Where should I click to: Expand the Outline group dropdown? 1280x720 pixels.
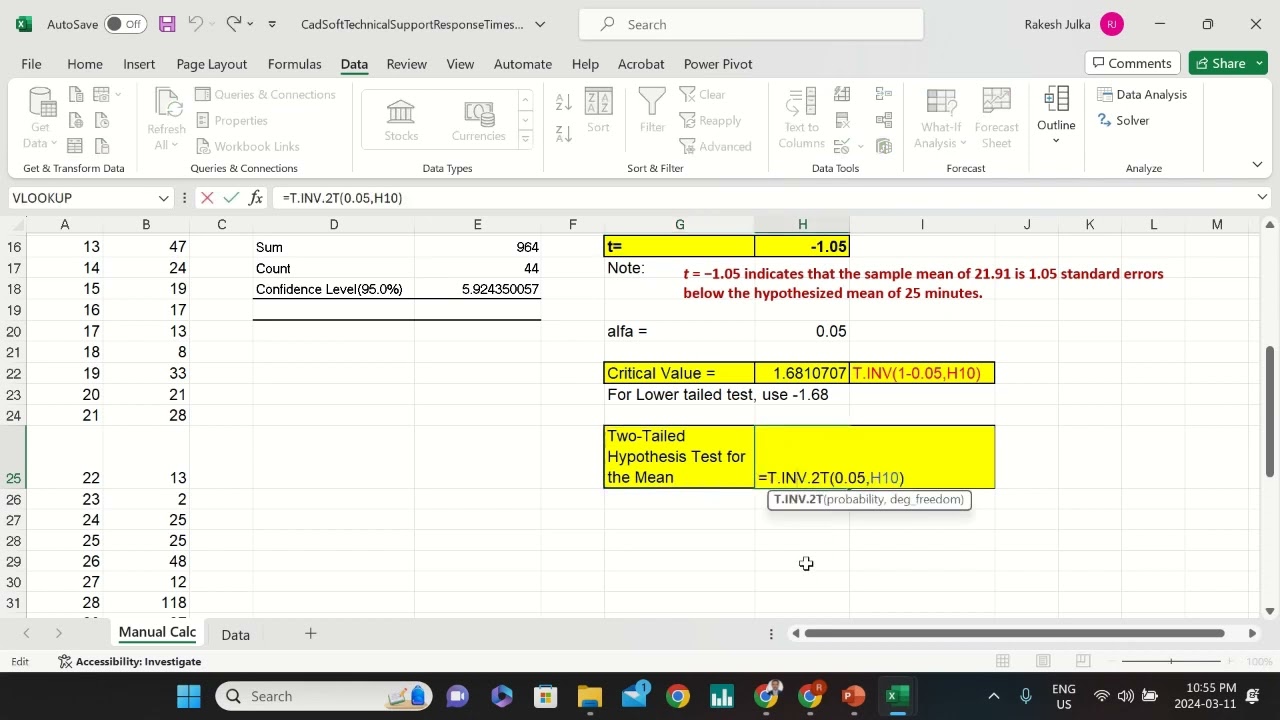(x=1056, y=140)
